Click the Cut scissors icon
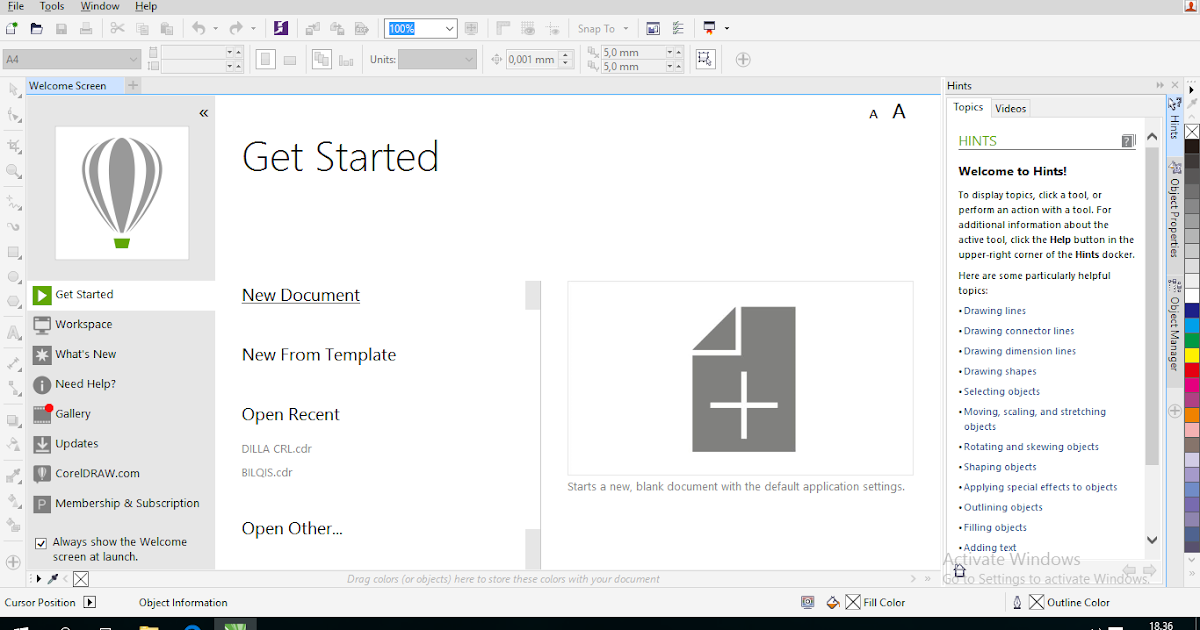The width and height of the screenshot is (1200, 630). coord(118,29)
